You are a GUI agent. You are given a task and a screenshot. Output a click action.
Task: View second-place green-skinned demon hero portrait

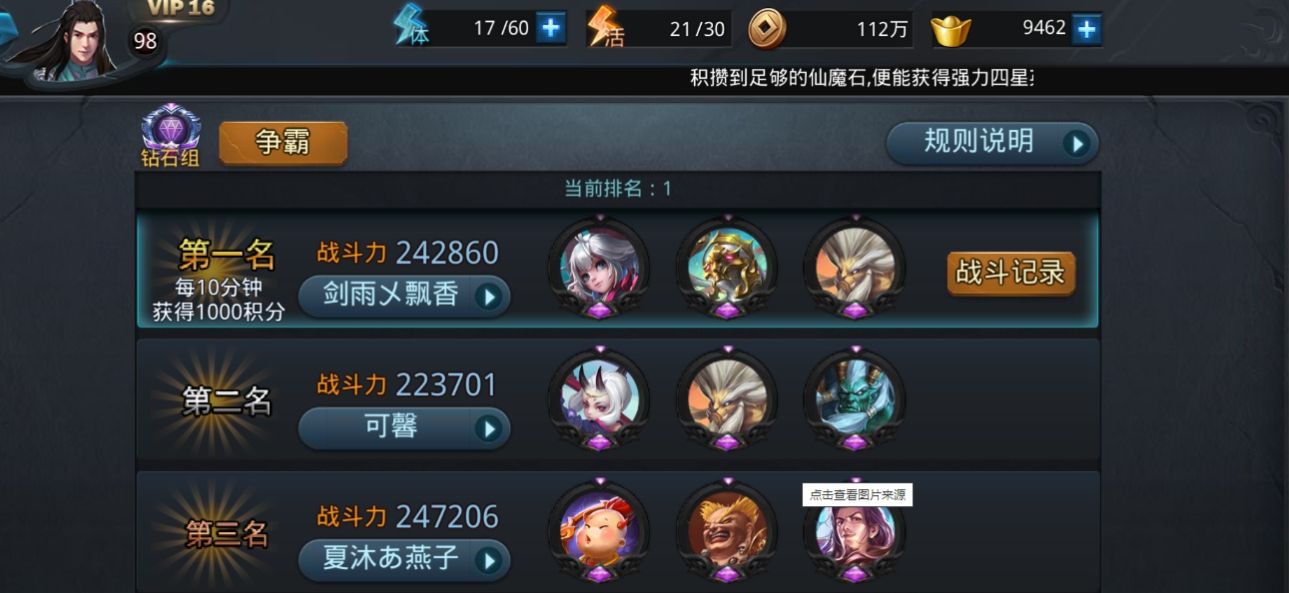pyautogui.click(x=855, y=399)
